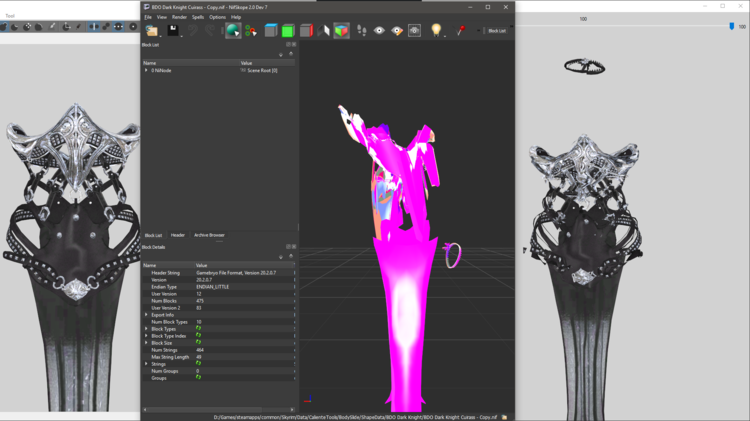Toggle X-mirror brush in background toolbar
This screenshot has height=421, width=750.
[x=94, y=27]
